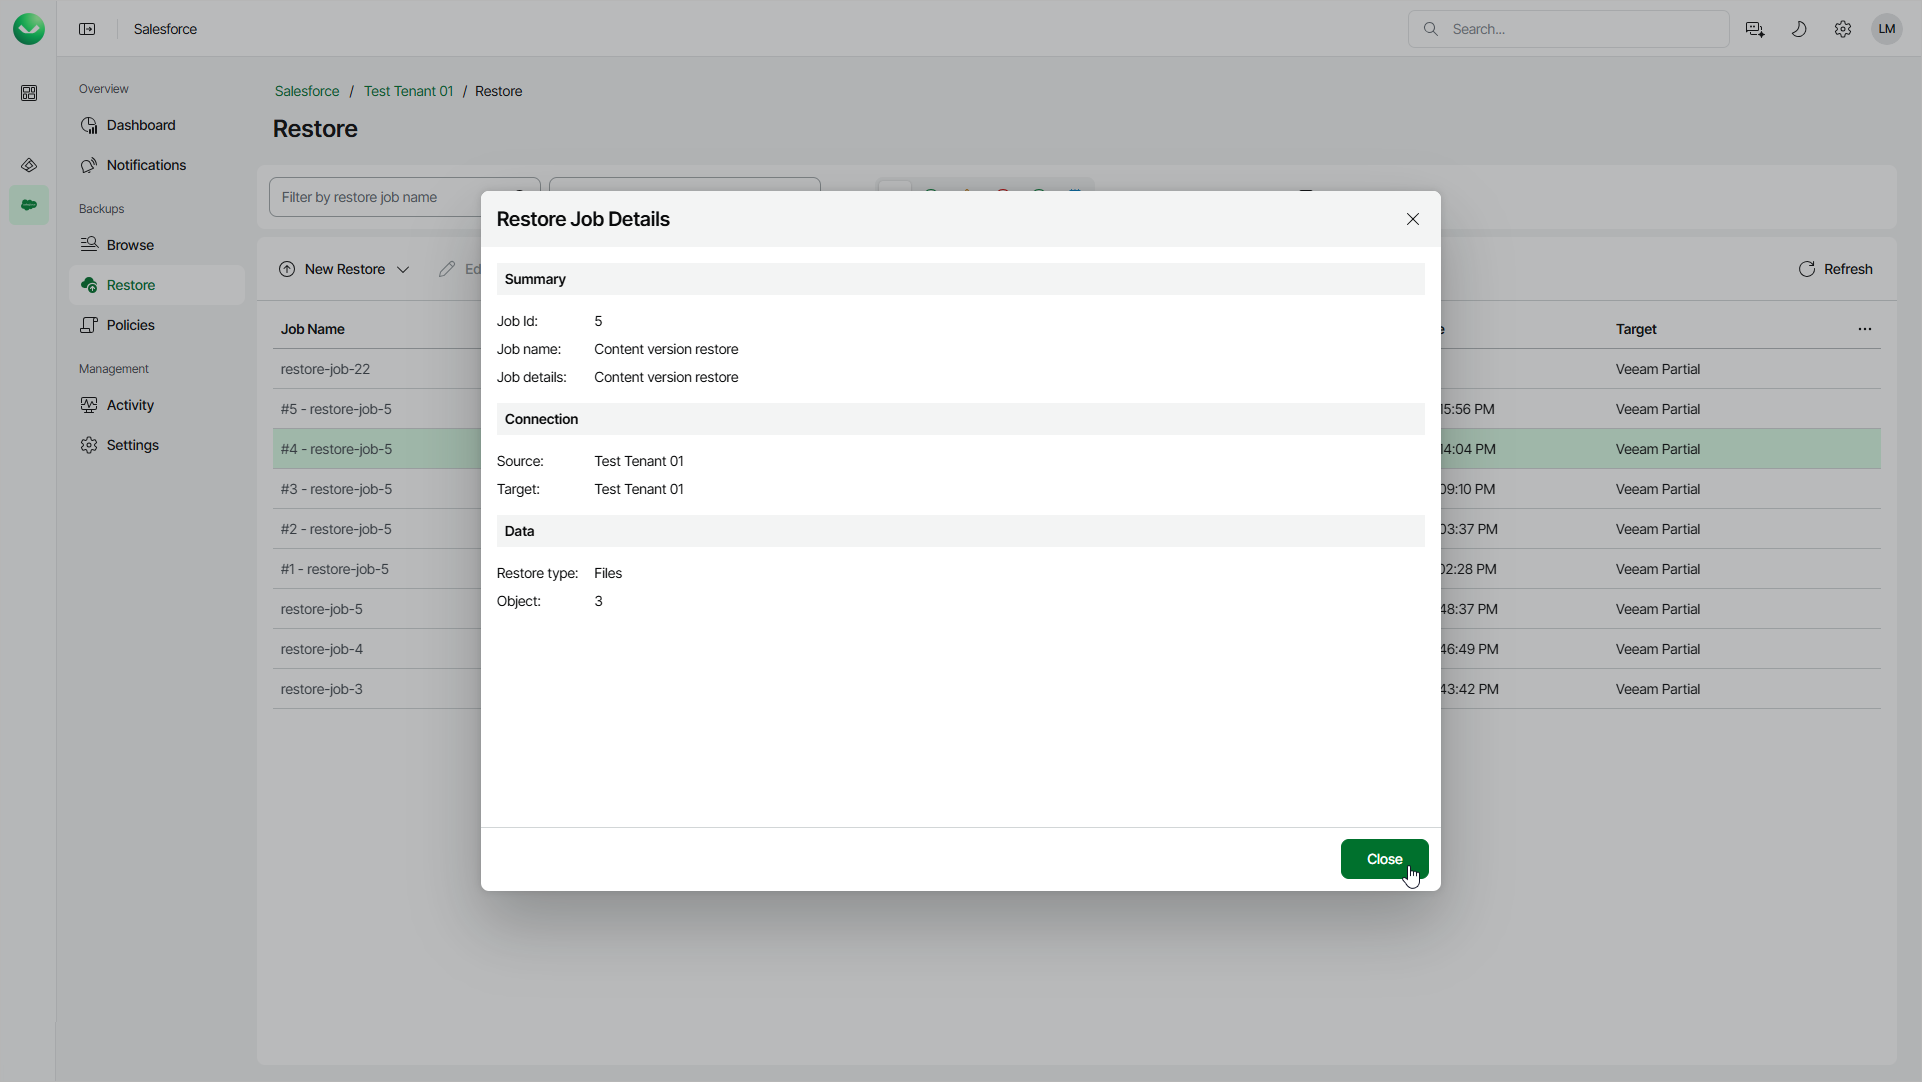Image resolution: width=1922 pixels, height=1082 pixels.
Task: Close dialog with the X icon
Action: (1413, 219)
